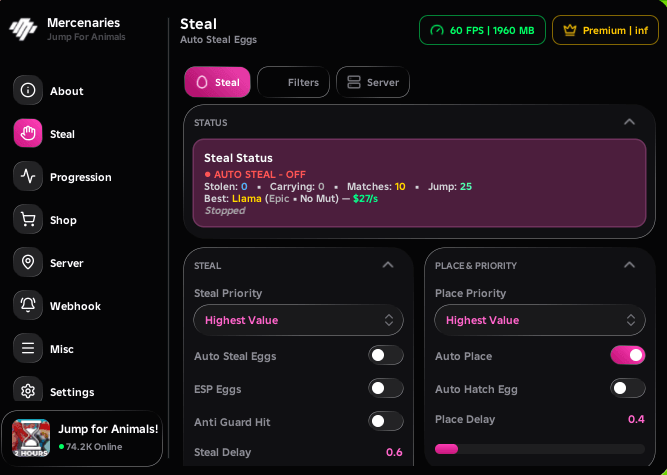
Task: Click the Misc hamburger icon
Action: [28, 348]
